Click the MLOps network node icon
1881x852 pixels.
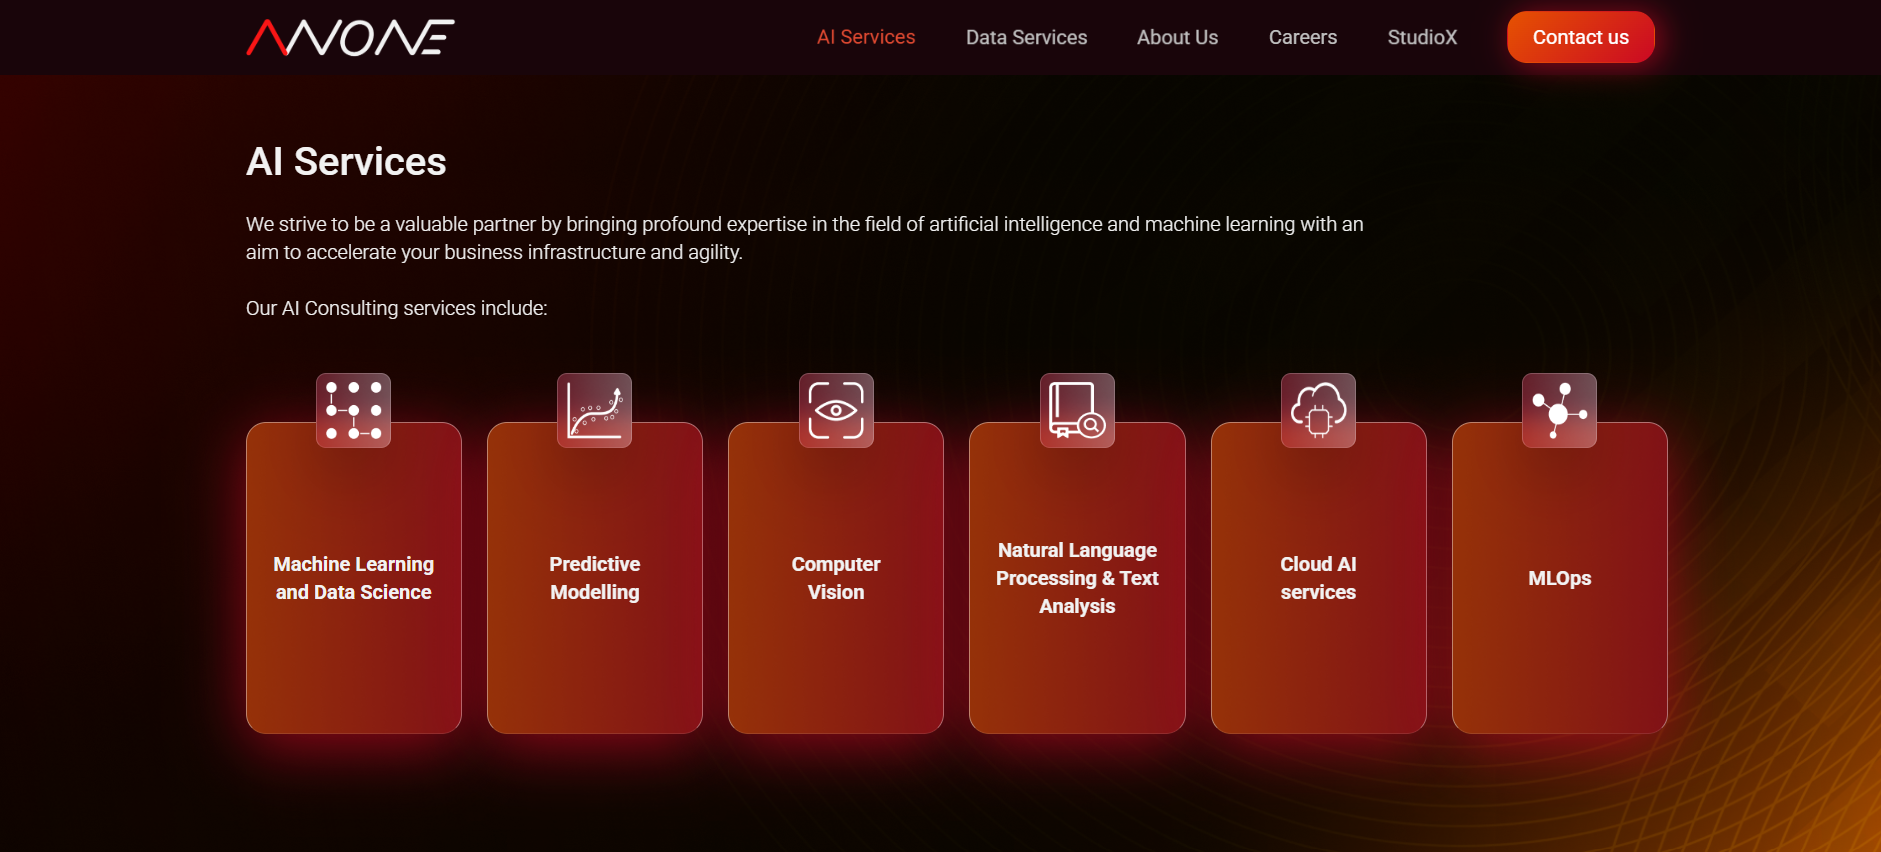click(1560, 410)
